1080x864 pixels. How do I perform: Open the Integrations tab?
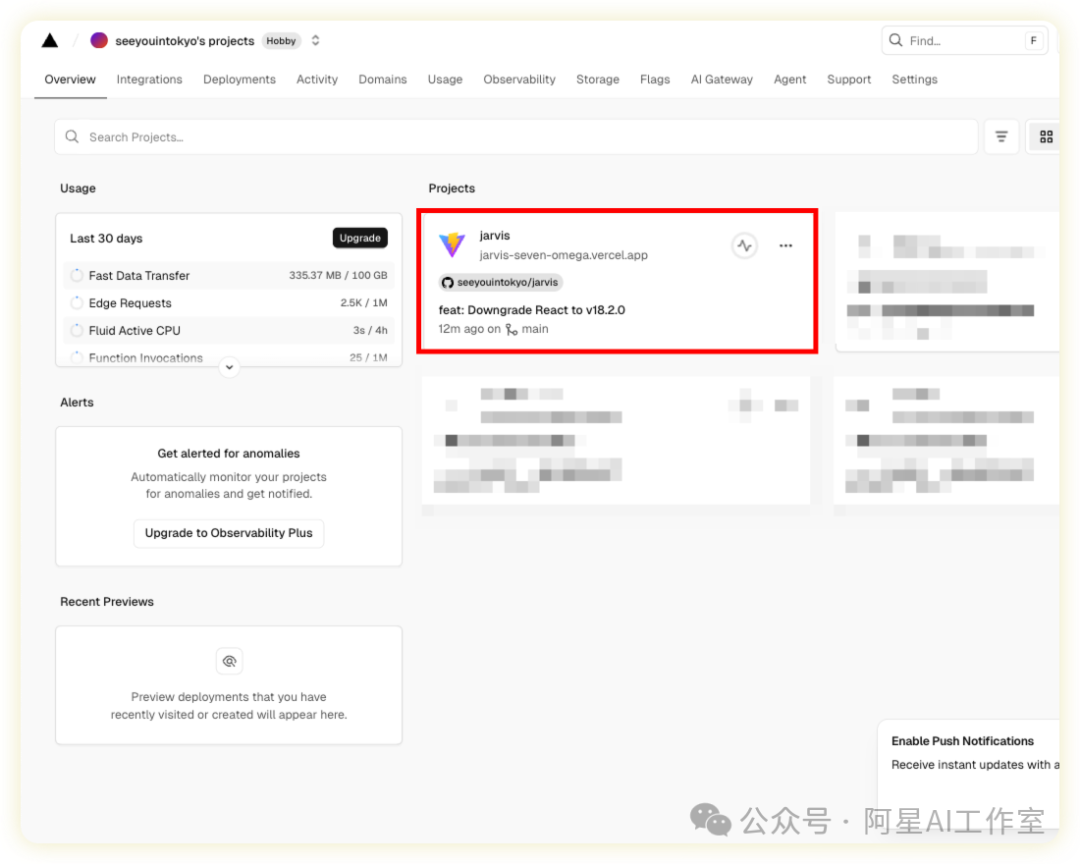coord(149,79)
